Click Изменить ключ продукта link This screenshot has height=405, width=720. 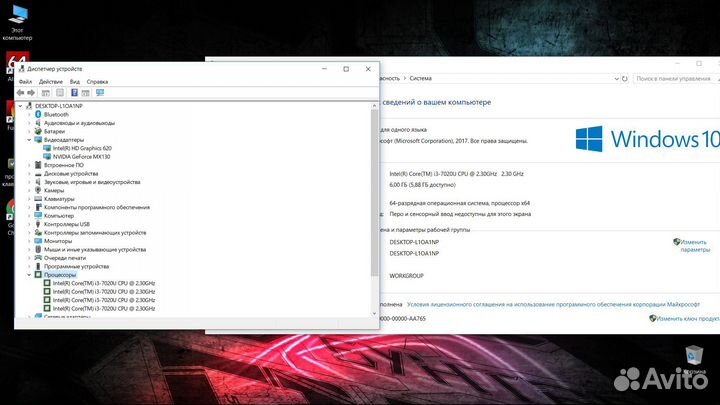[x=688, y=318]
